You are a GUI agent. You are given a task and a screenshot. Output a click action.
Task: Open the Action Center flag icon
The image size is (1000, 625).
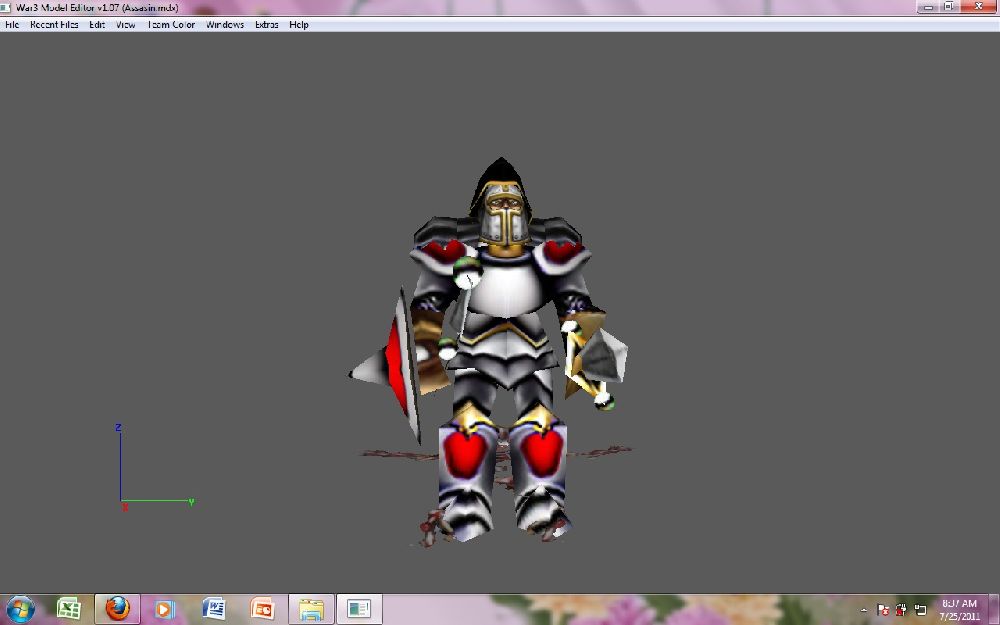tap(883, 610)
